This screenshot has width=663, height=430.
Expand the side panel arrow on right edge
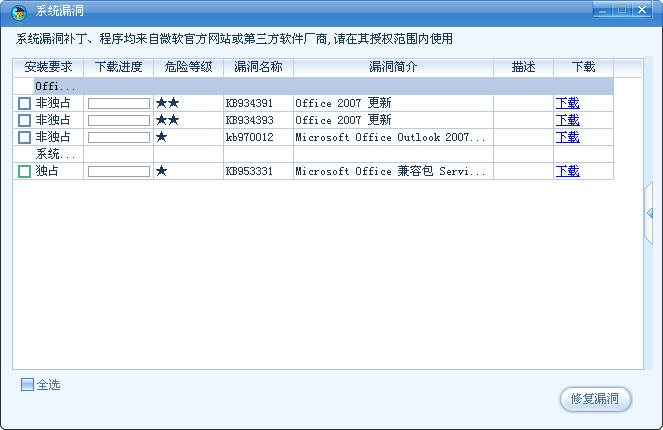point(649,213)
